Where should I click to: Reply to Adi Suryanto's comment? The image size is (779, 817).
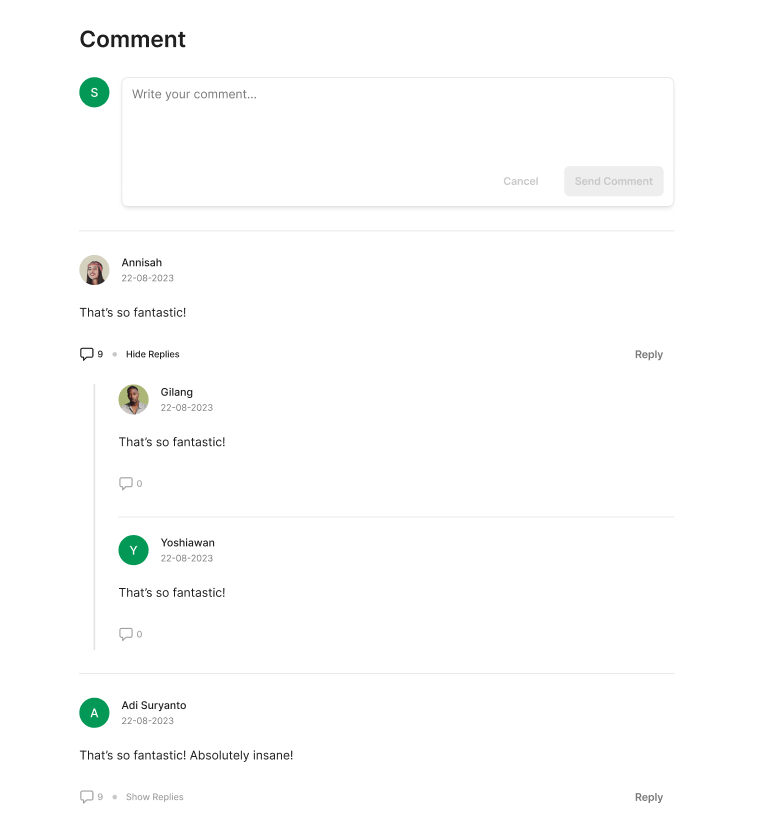(649, 797)
